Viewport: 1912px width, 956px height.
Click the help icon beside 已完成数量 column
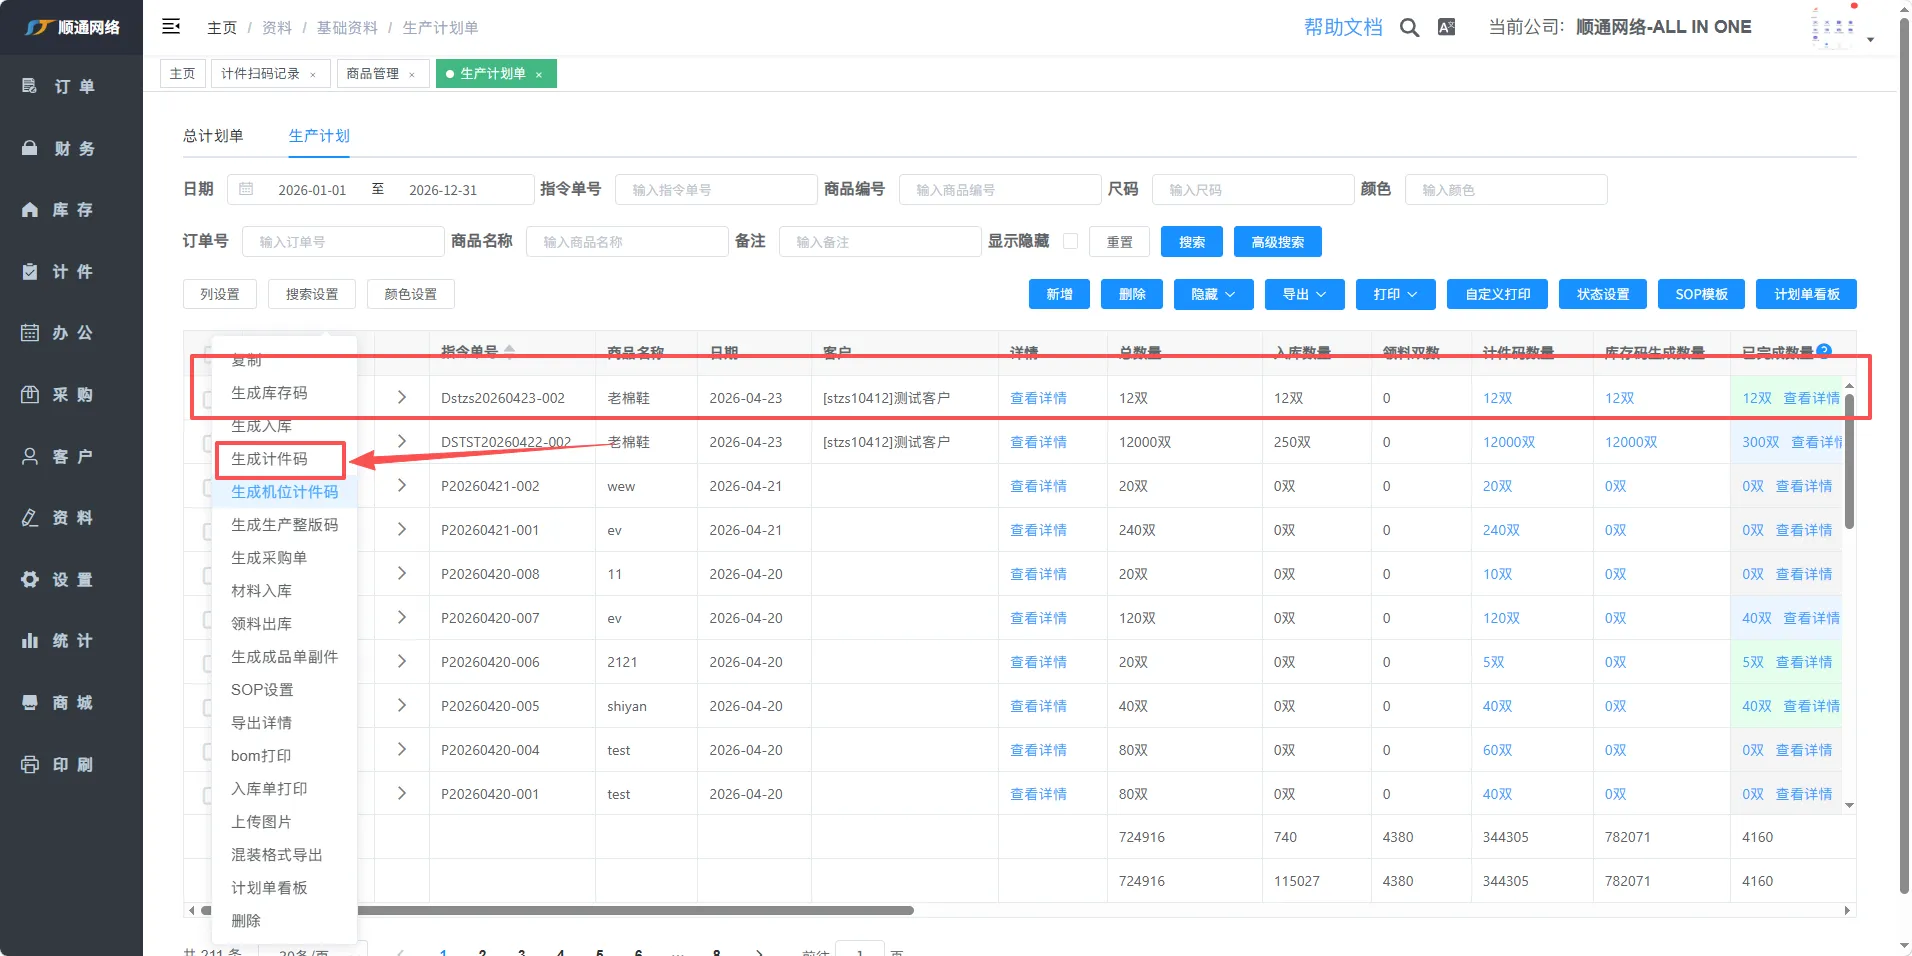(x=1824, y=351)
